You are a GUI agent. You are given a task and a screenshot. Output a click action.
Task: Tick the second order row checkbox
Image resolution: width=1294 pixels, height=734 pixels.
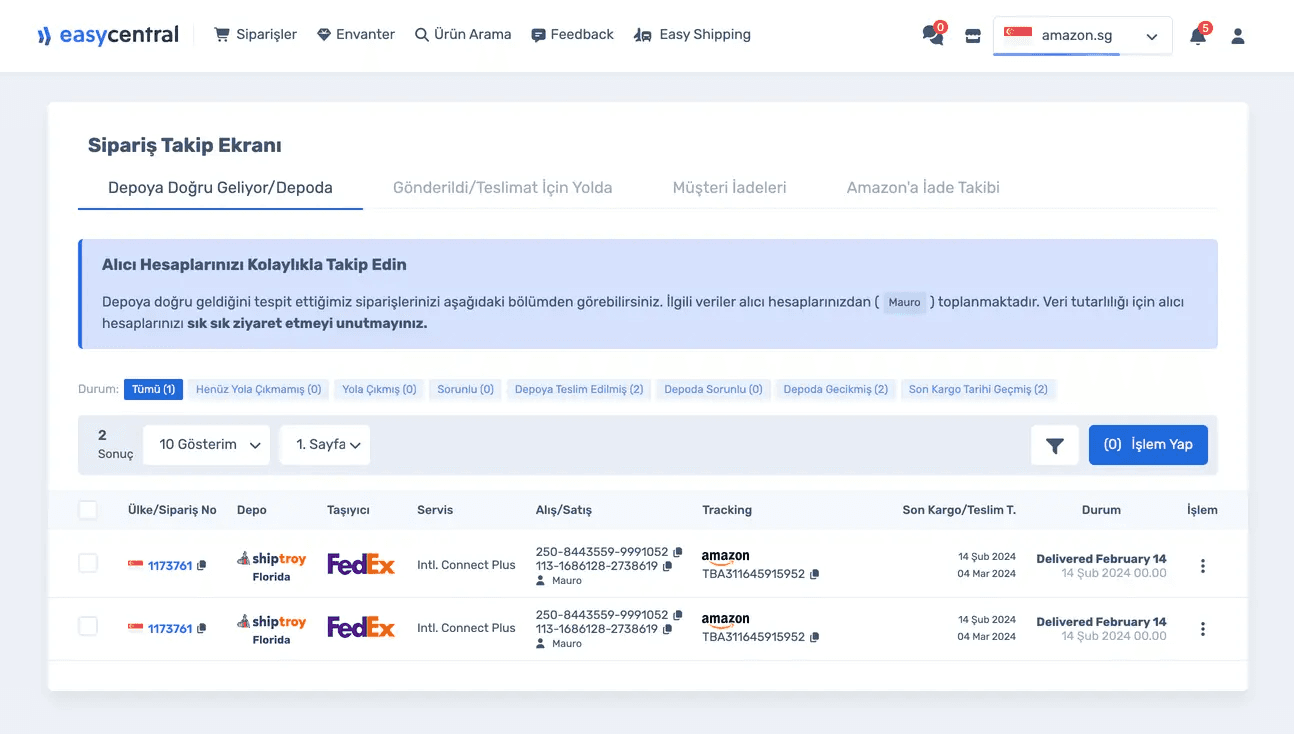88,626
